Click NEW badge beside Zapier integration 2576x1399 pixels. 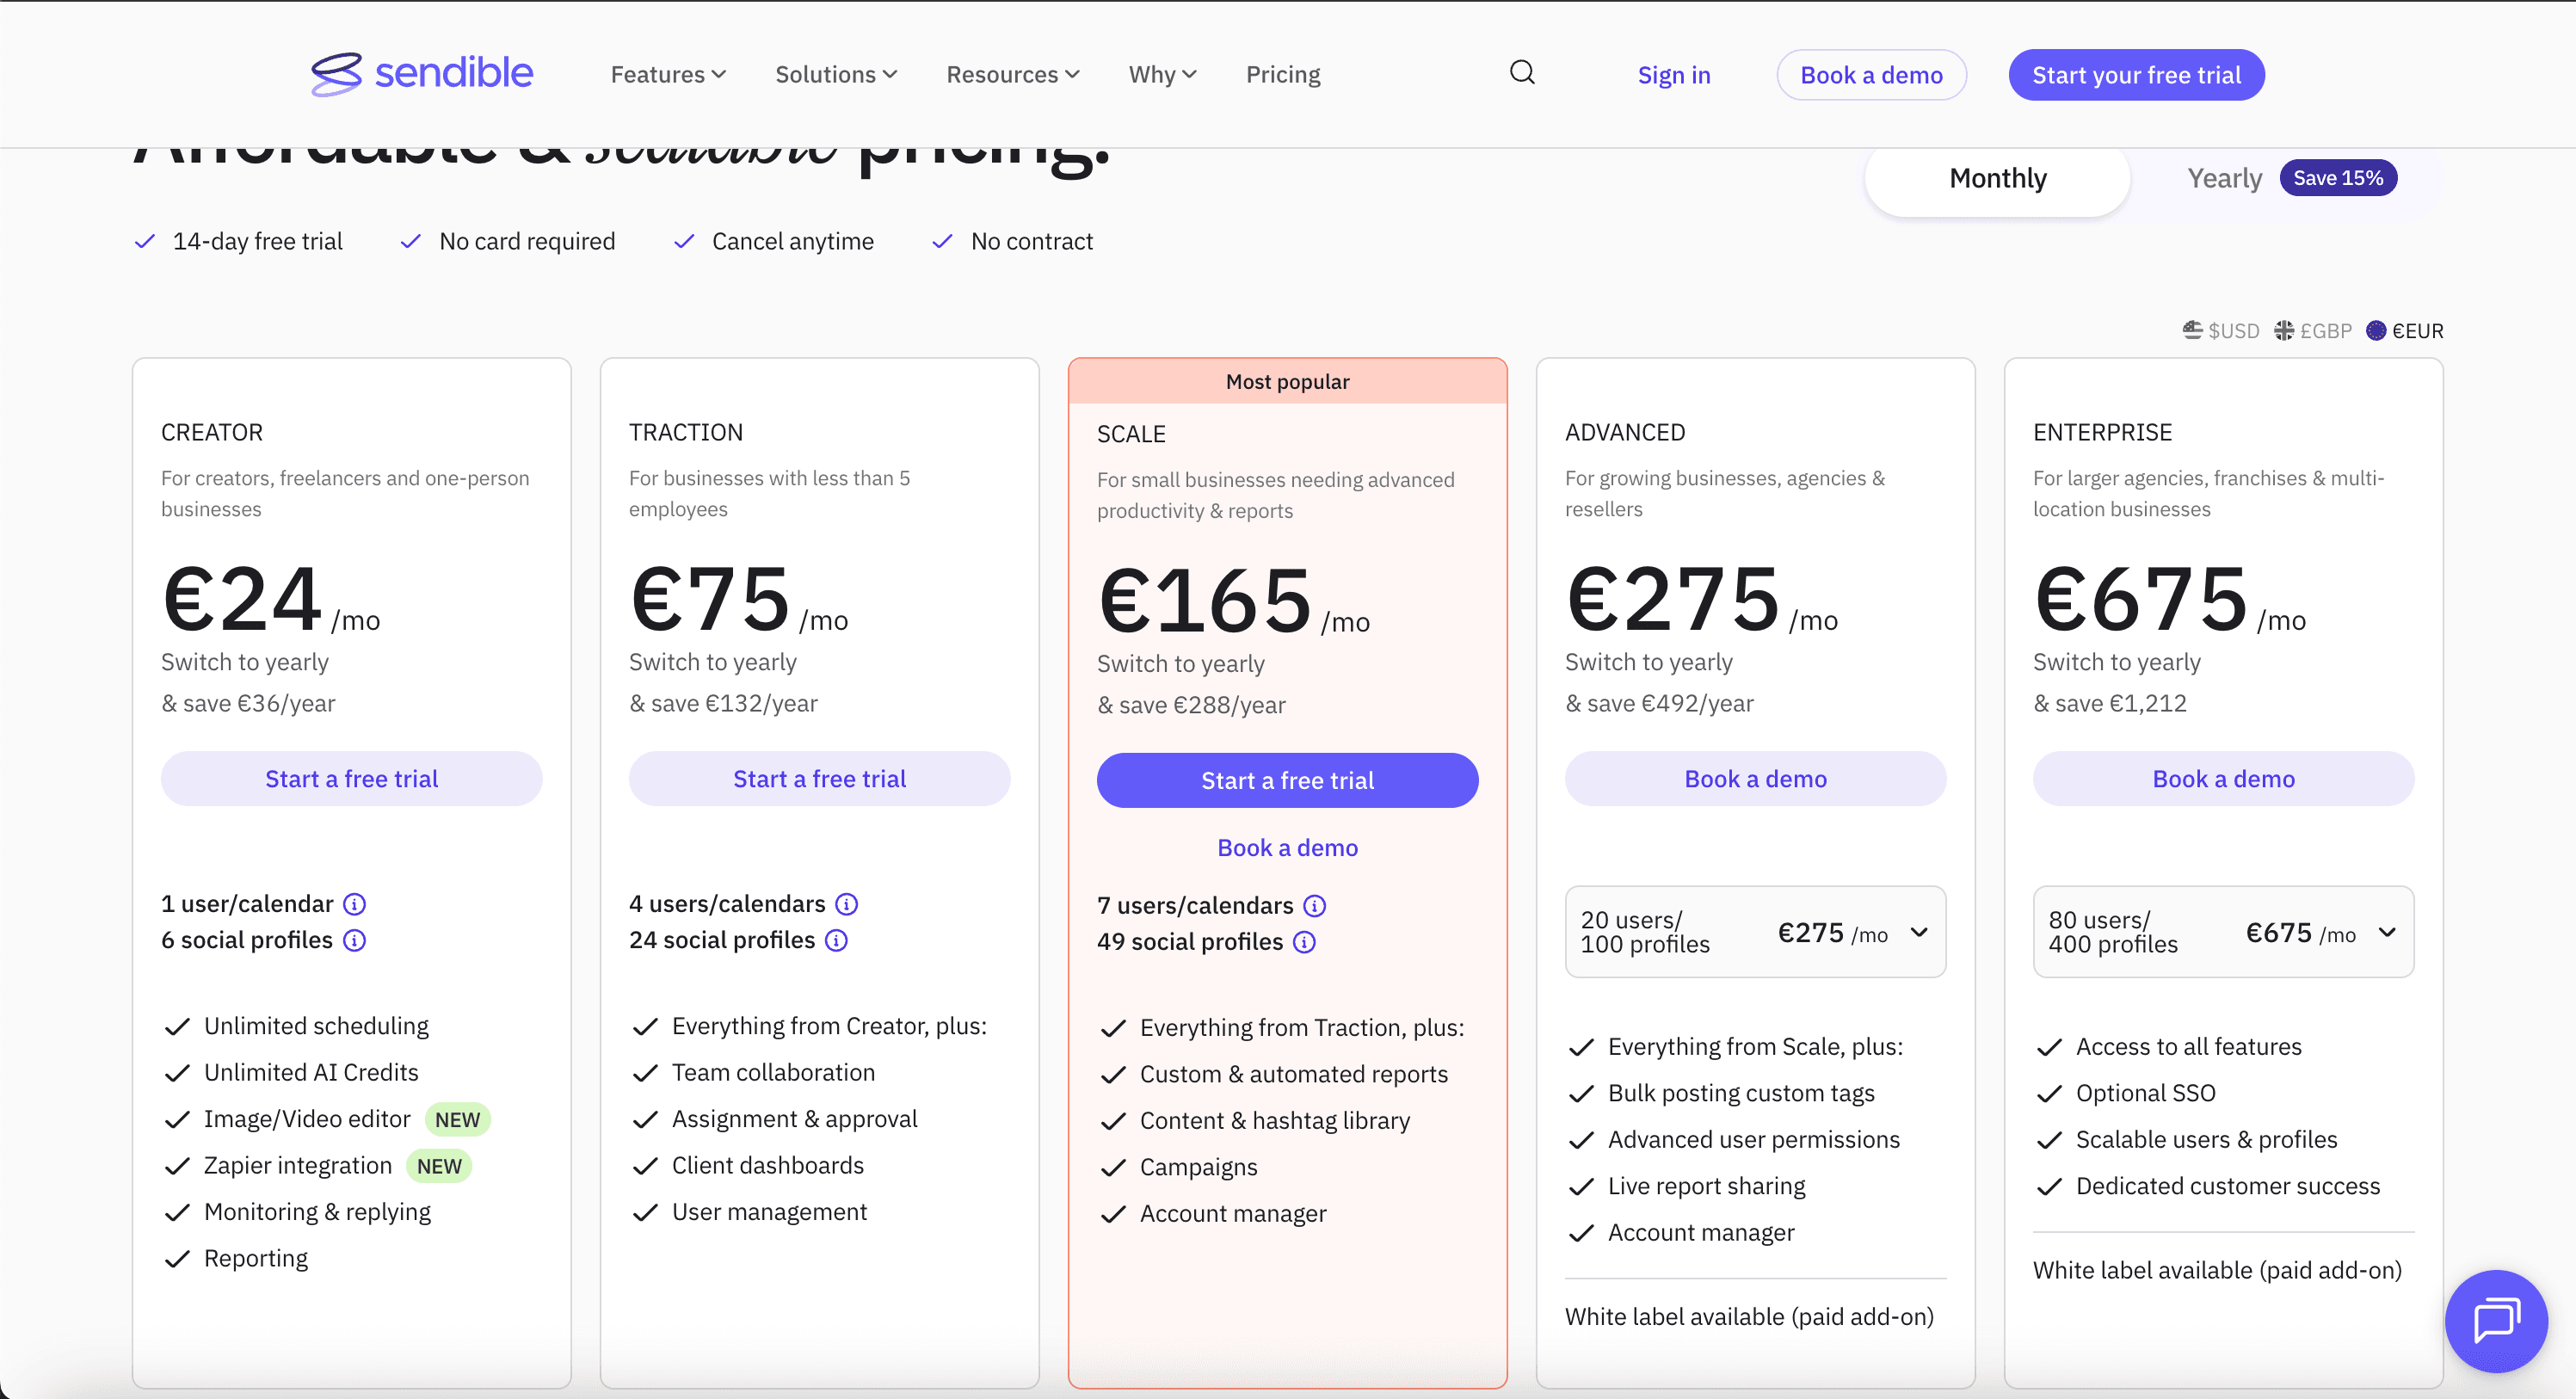pos(439,1166)
